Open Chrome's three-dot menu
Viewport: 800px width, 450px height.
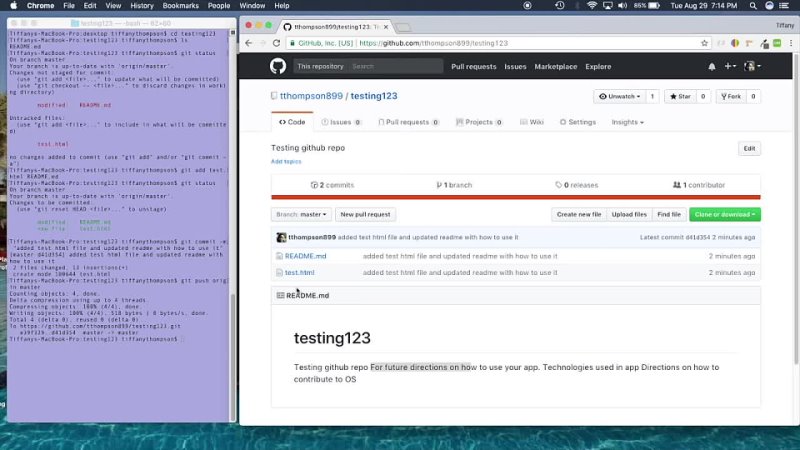[791, 43]
